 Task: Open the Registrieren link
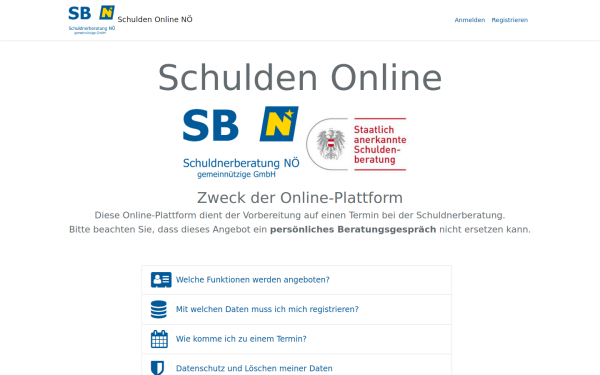(x=509, y=20)
